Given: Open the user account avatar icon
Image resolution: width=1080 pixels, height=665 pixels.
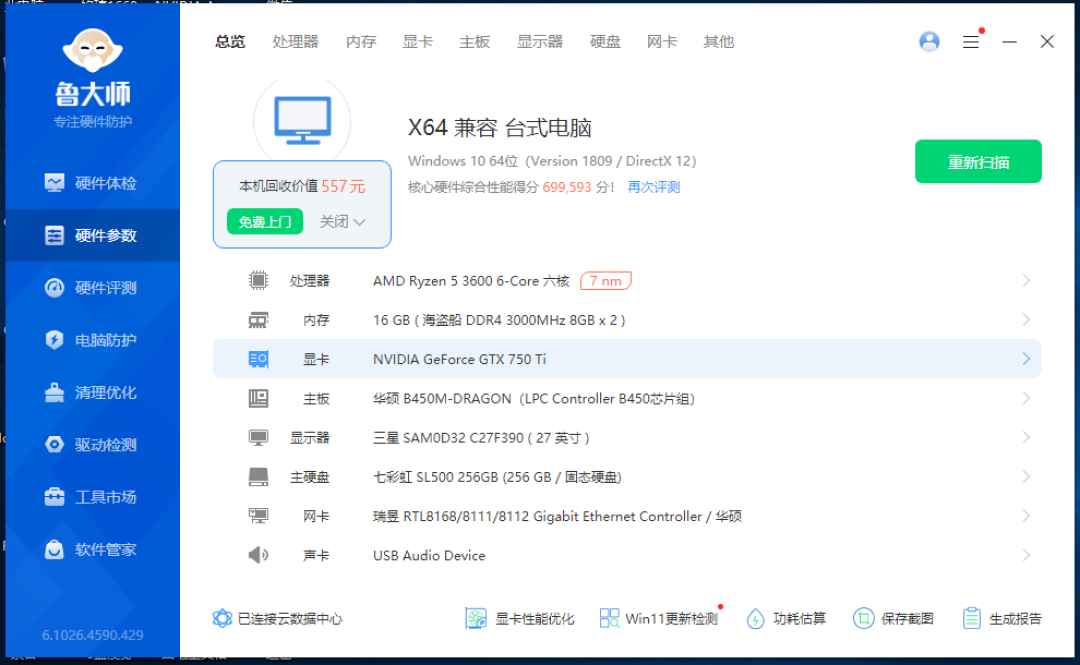Looking at the screenshot, I should pos(929,41).
